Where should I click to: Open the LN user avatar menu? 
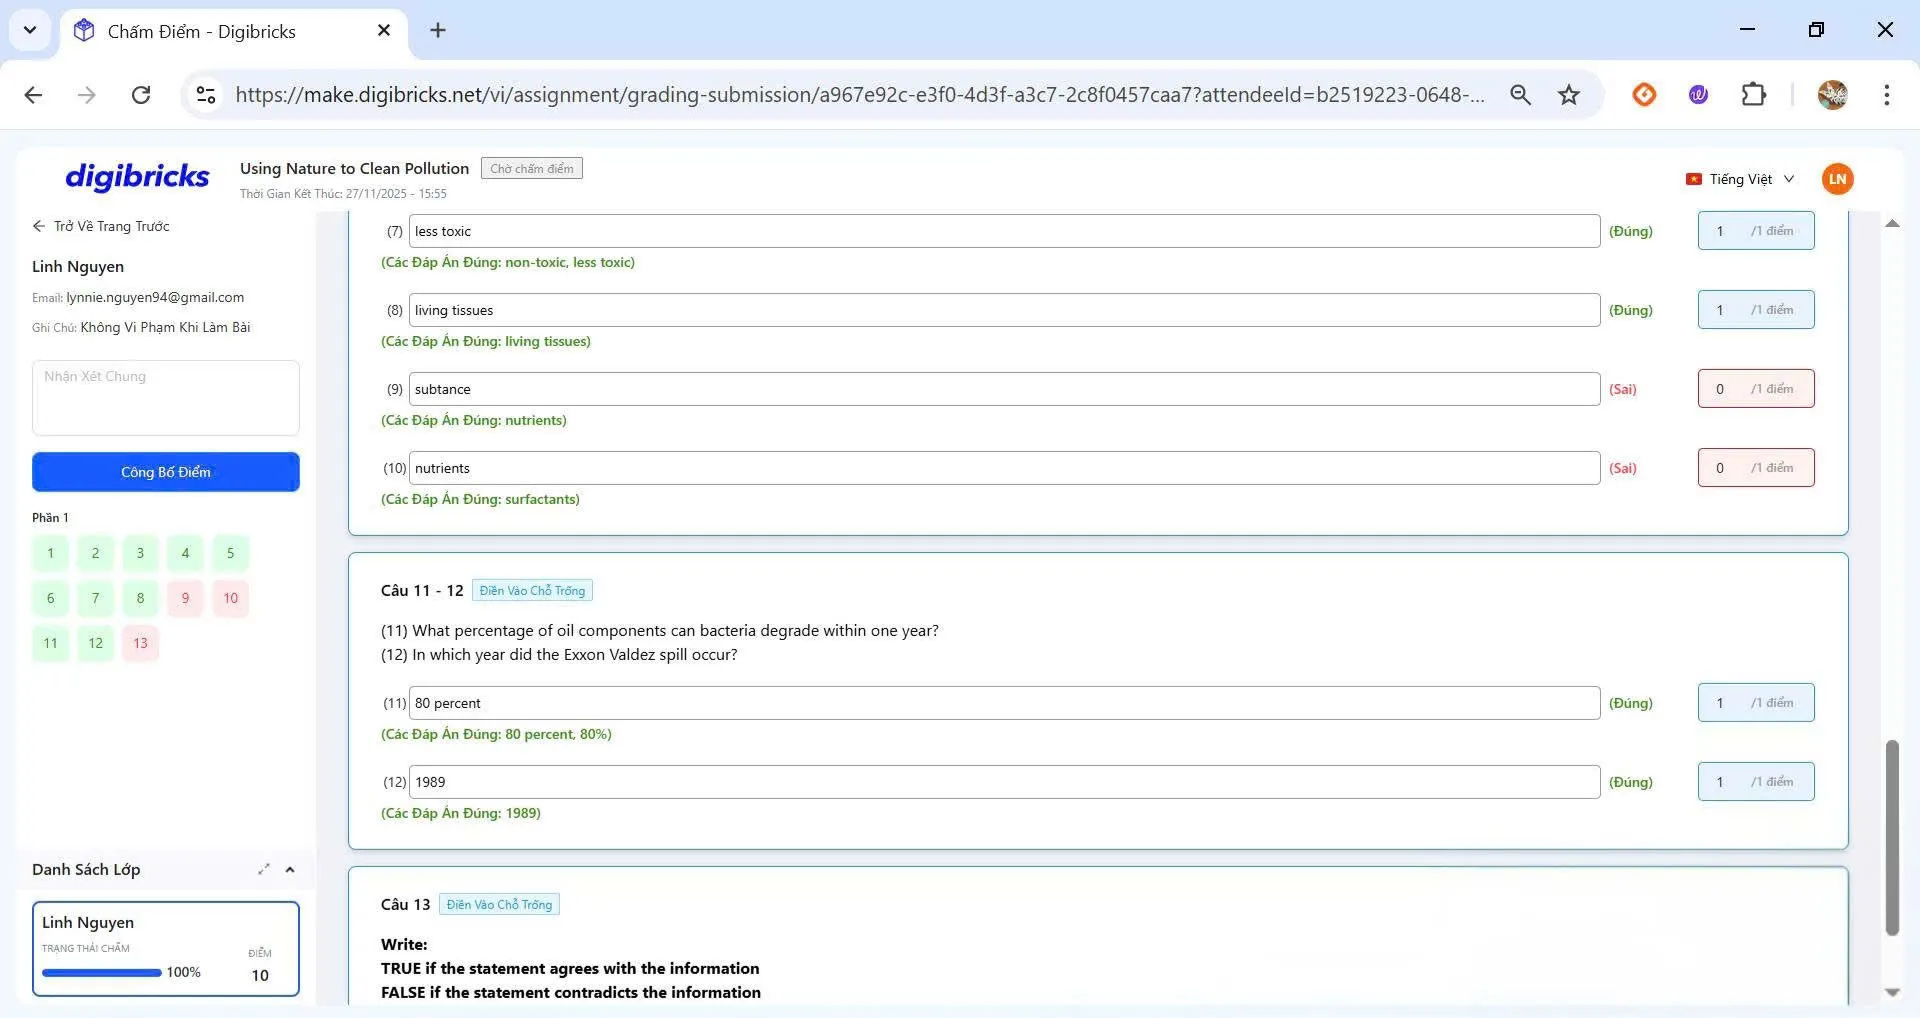1837,179
